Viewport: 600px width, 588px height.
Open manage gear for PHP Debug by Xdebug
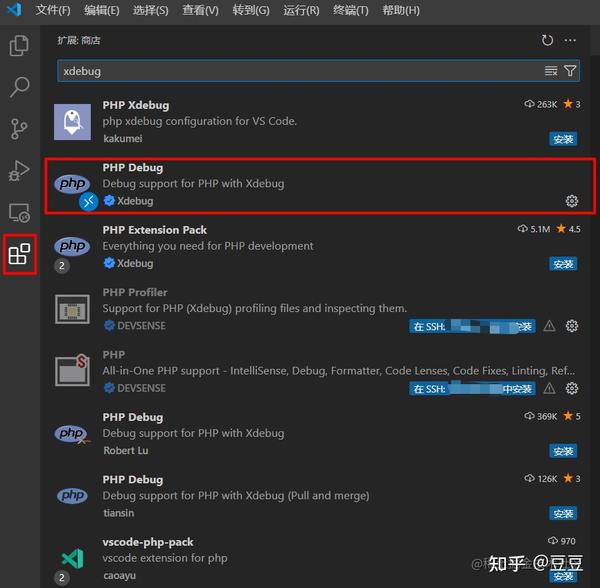(572, 201)
